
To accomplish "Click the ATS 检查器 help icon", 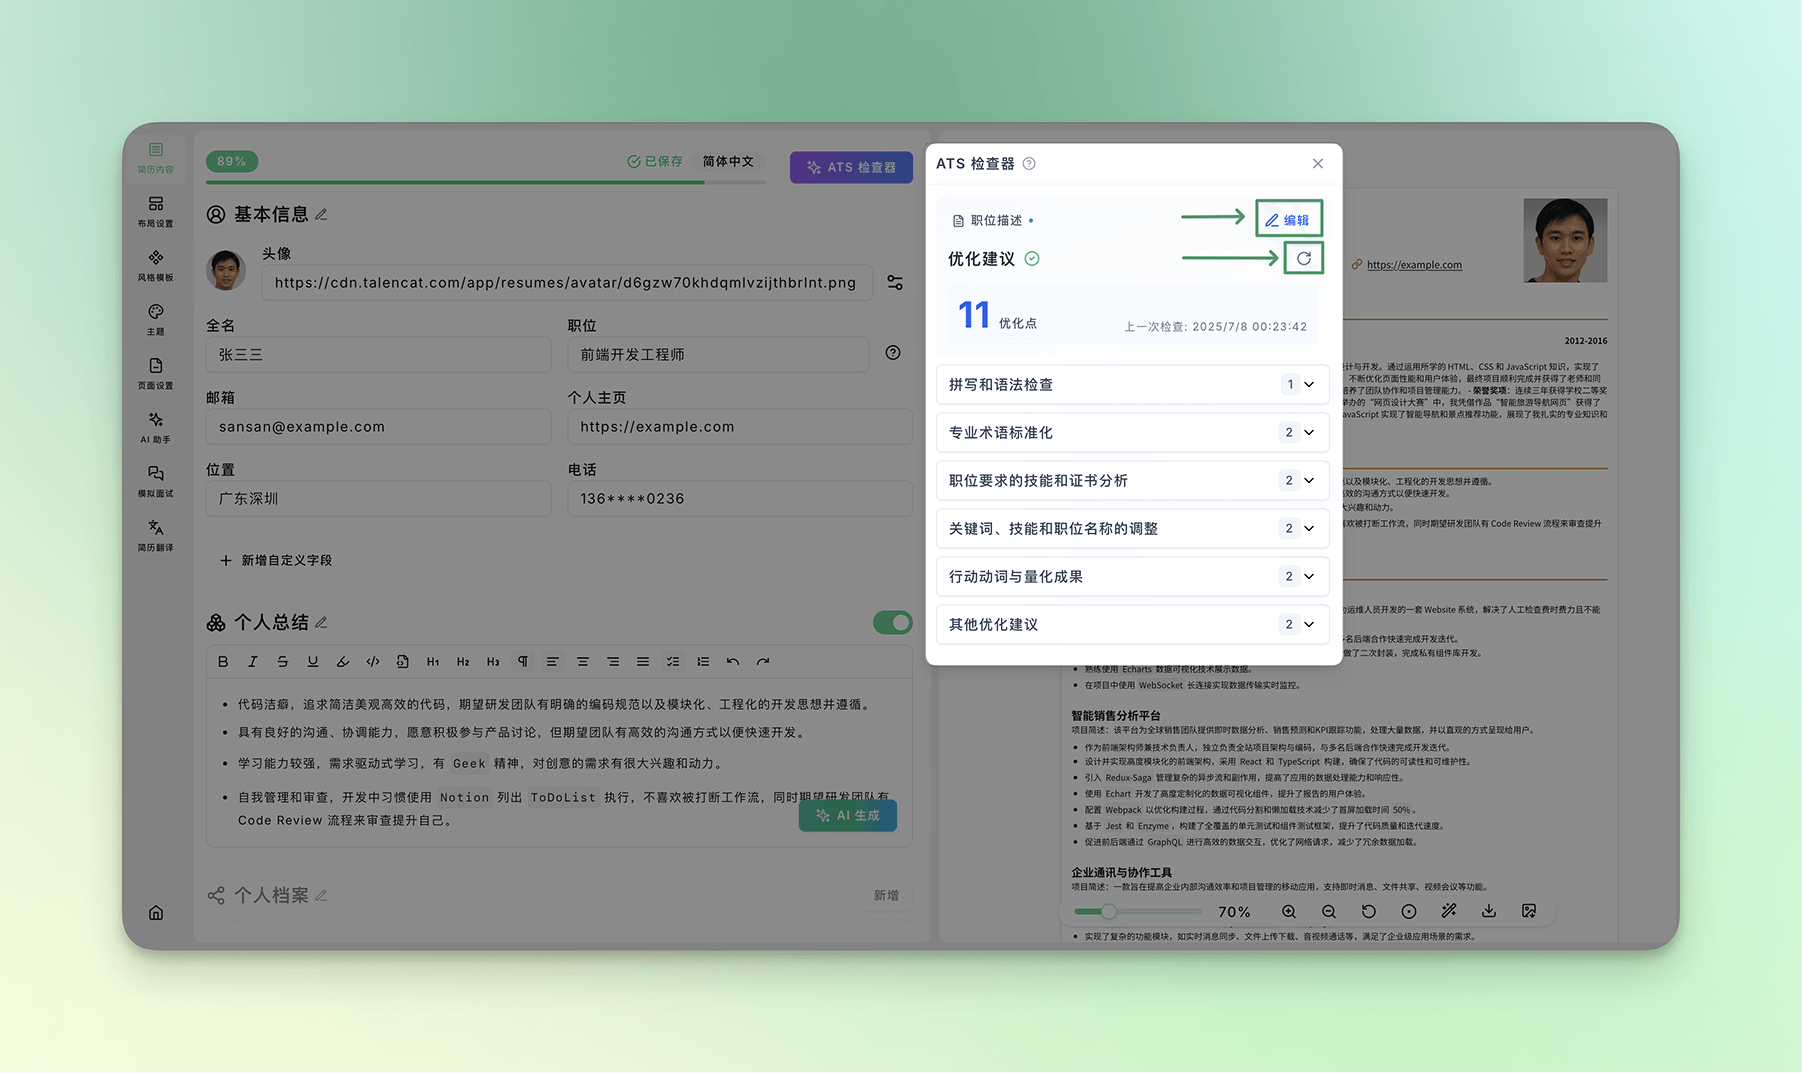I will 1029,164.
